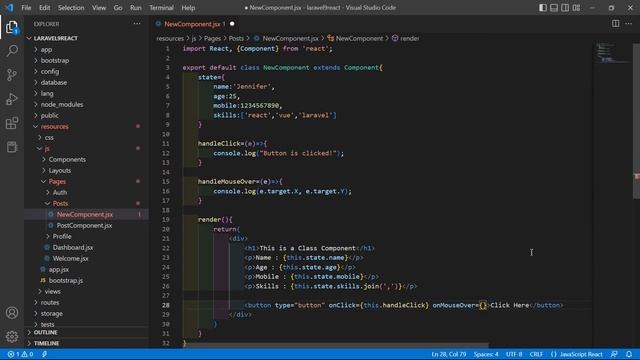
Task: Click the vertical editor scrollbar
Action: 636,120
